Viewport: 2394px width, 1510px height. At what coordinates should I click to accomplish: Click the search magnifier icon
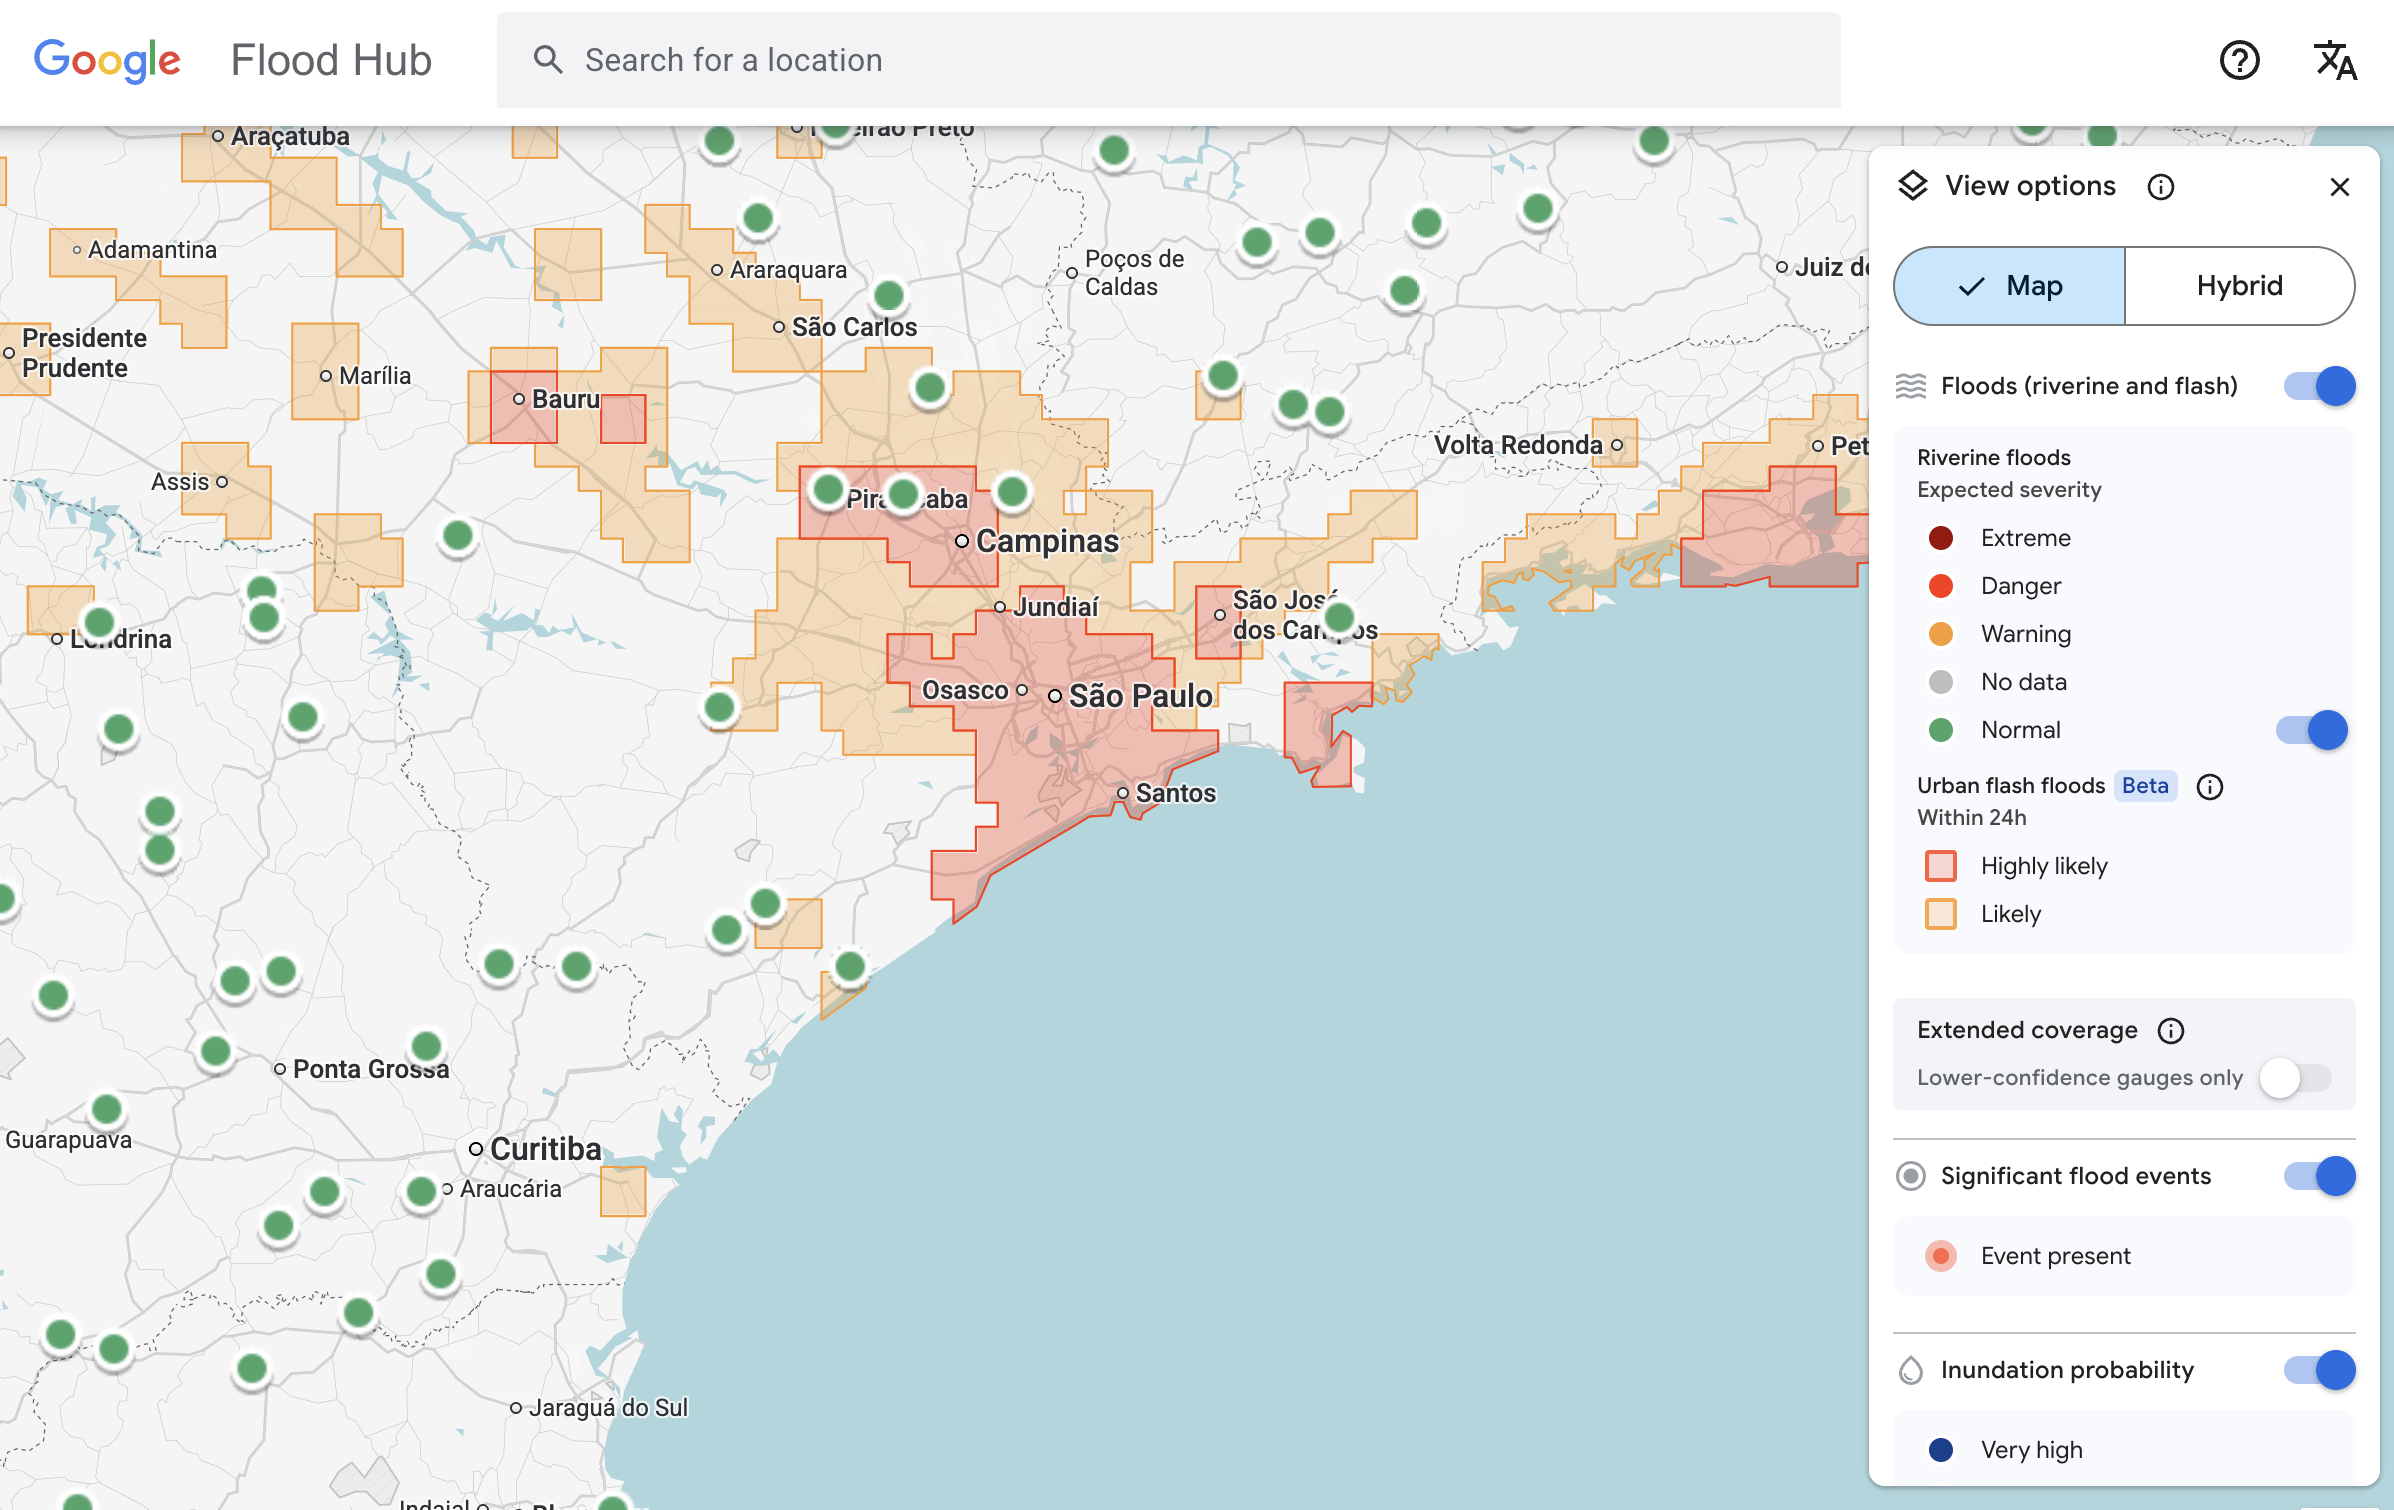[x=548, y=60]
